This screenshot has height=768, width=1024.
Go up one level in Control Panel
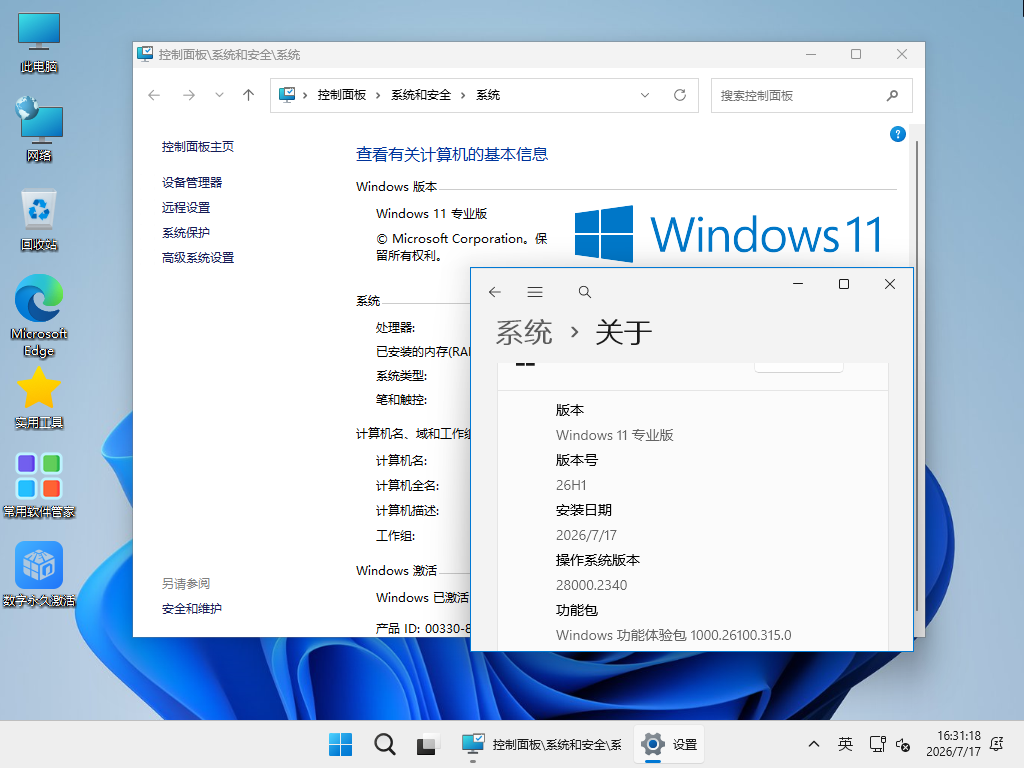pos(248,95)
